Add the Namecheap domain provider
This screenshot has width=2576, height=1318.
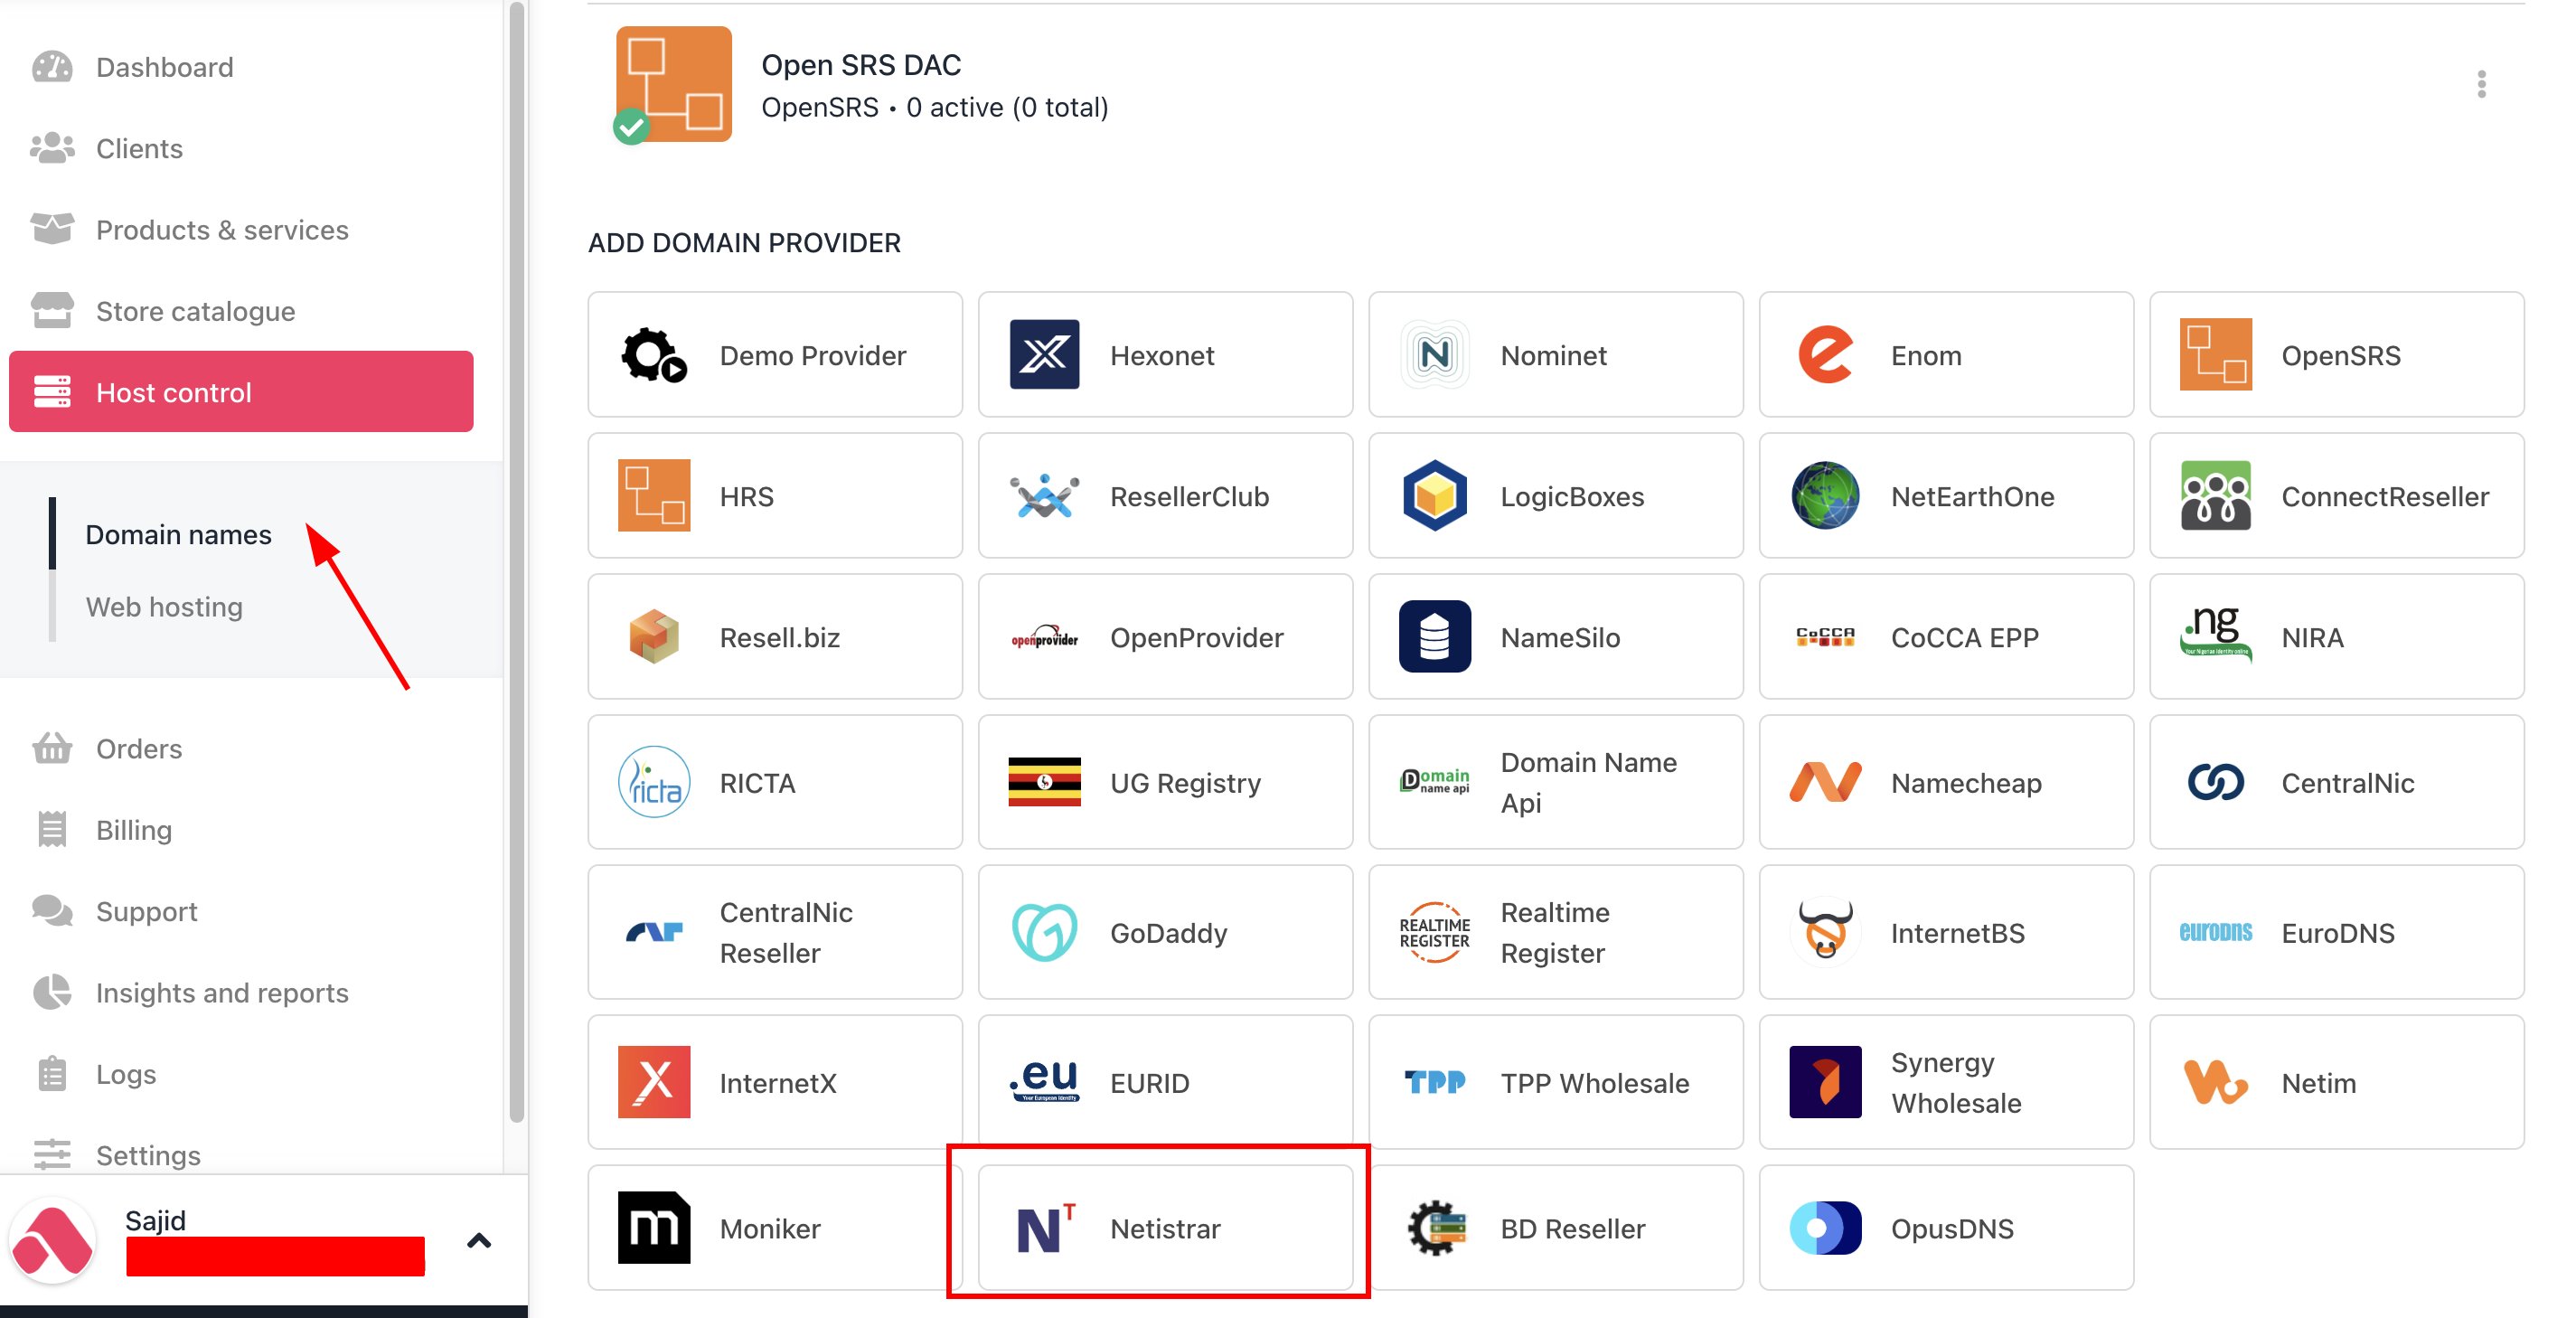(1946, 782)
